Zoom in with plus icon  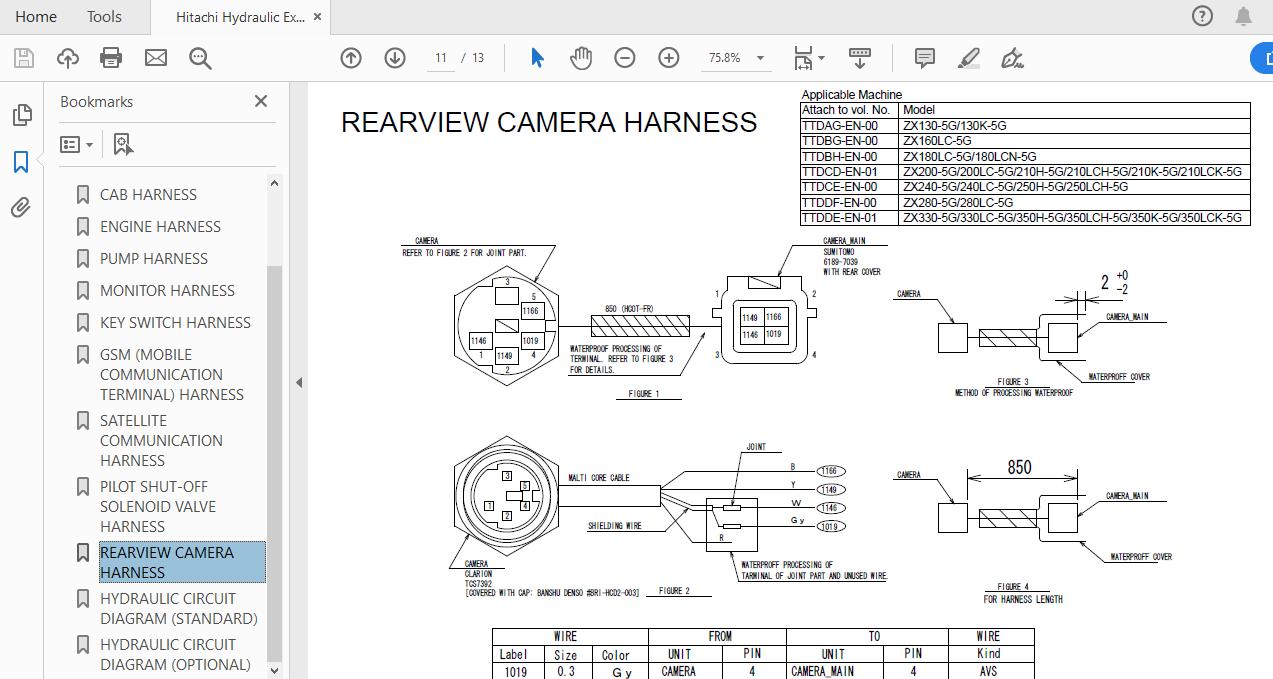(x=669, y=58)
